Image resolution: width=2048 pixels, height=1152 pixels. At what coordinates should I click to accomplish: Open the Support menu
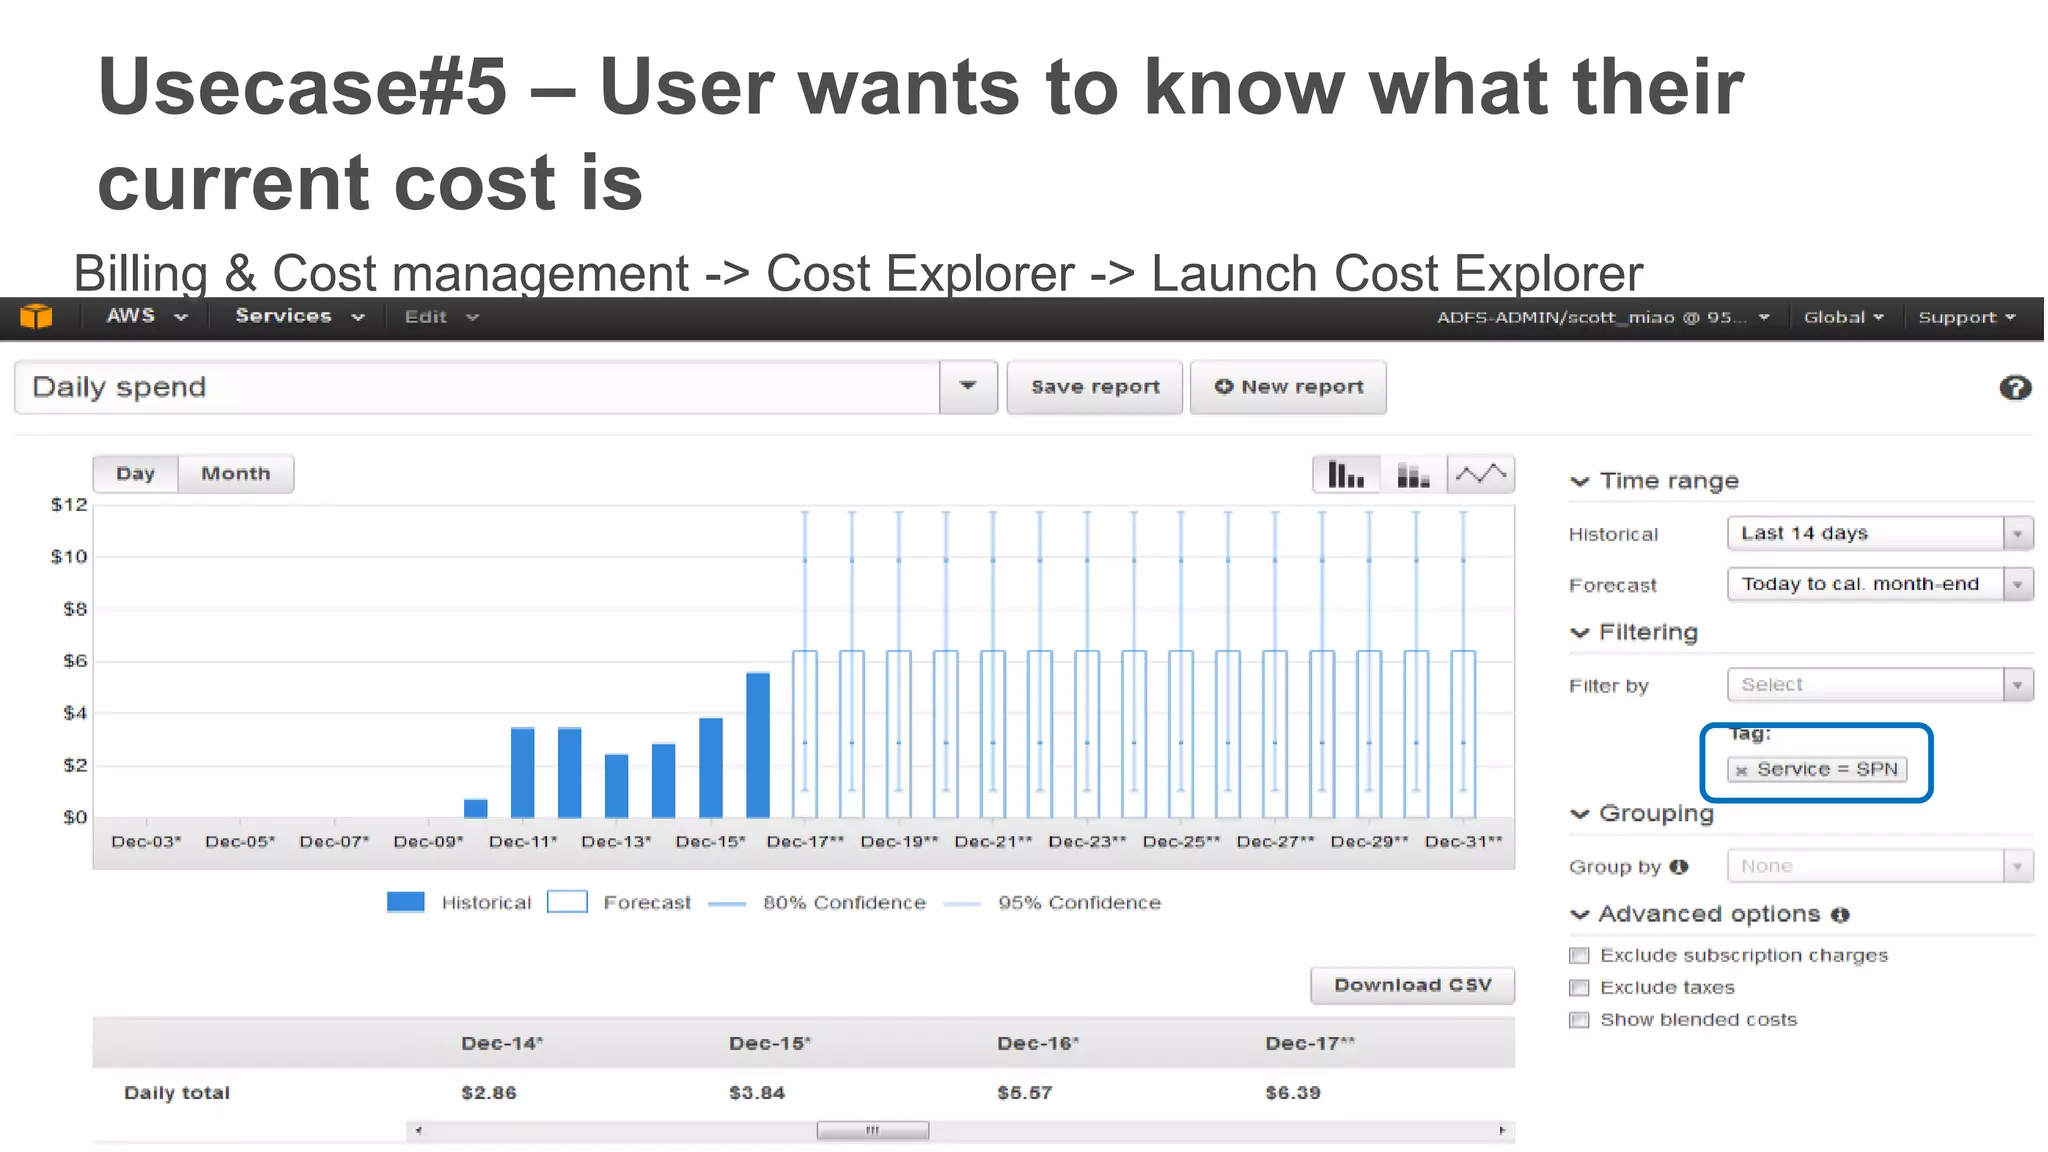pyautogui.click(x=1967, y=317)
